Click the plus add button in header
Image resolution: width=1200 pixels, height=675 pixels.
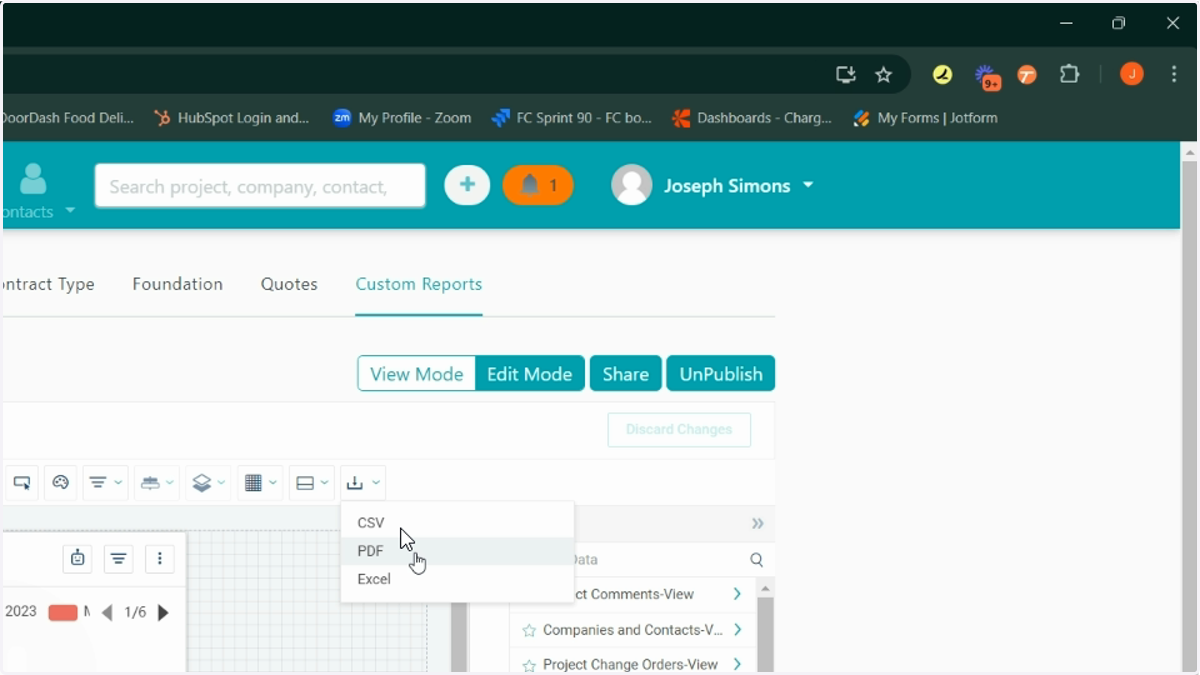pos(467,185)
